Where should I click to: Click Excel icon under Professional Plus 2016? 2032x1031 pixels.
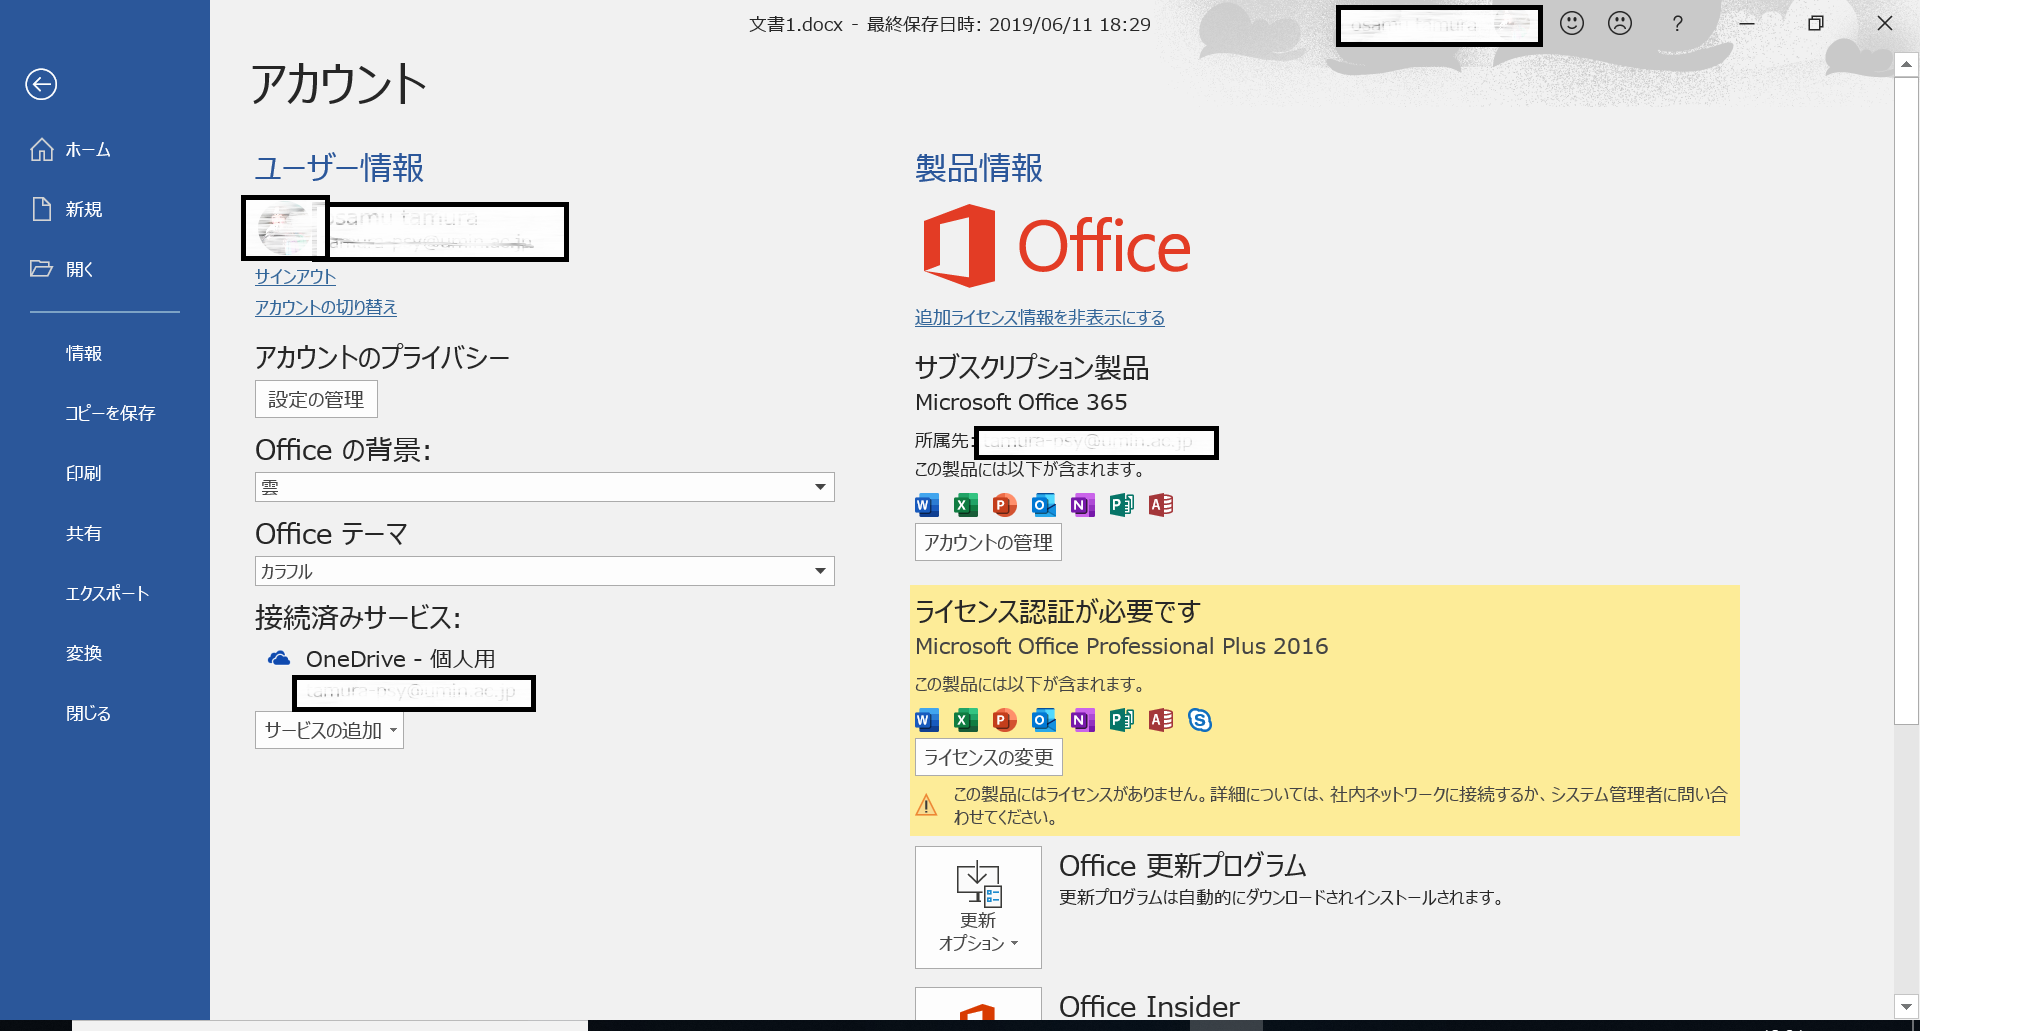point(966,721)
